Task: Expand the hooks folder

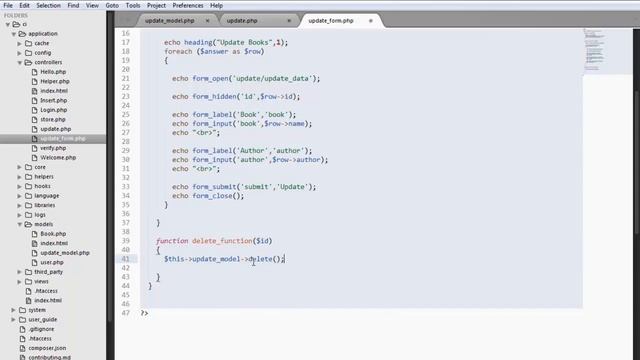Action: 20,186
